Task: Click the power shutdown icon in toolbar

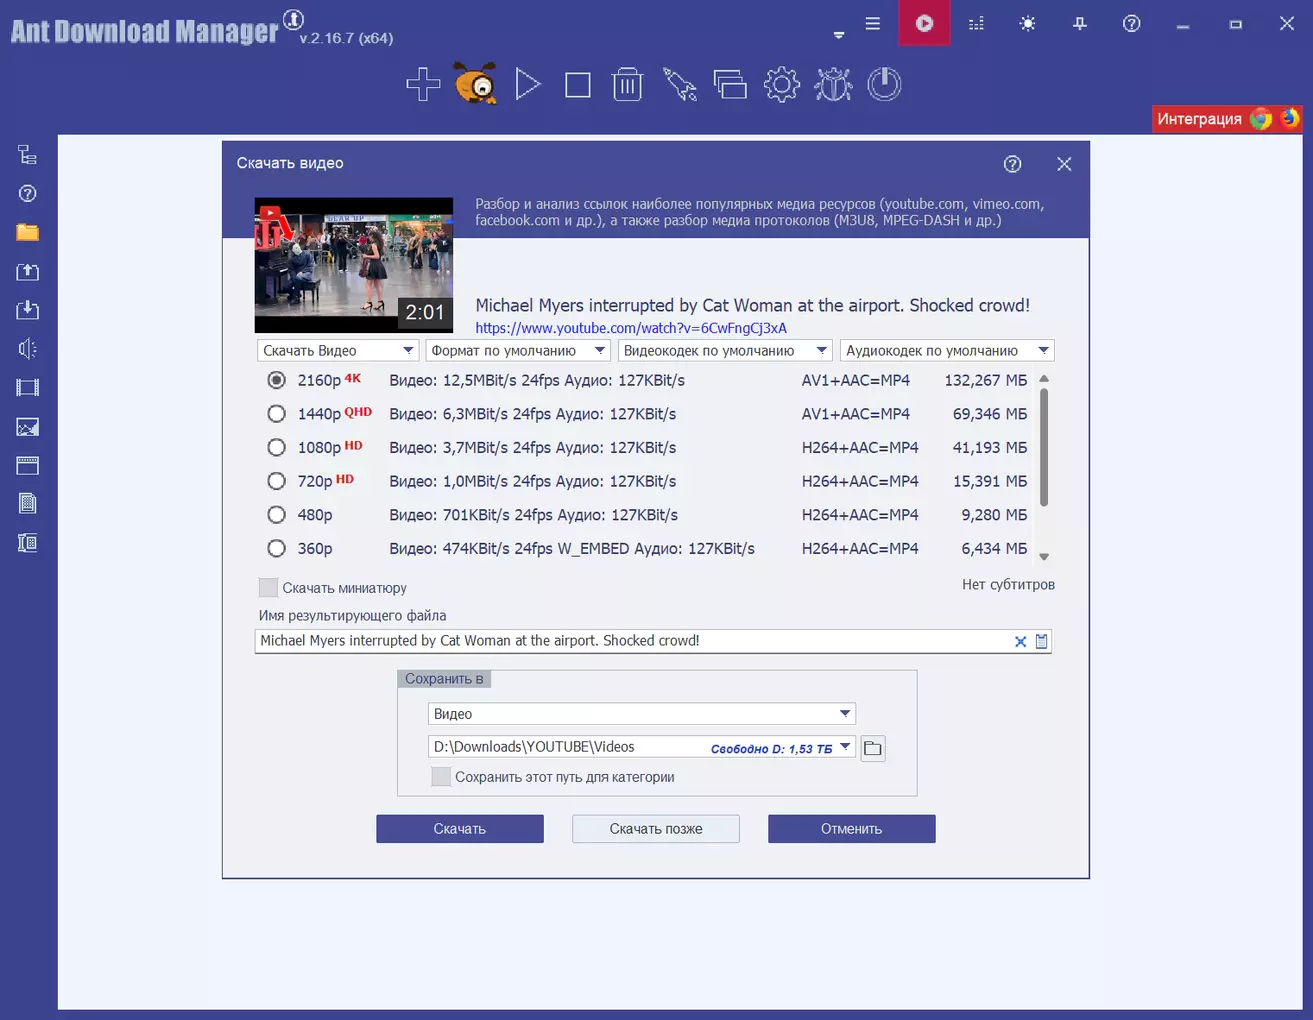Action: pos(884,85)
